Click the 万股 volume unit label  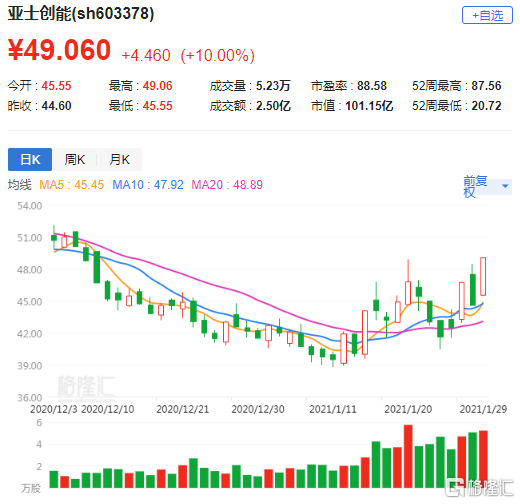tap(31, 488)
